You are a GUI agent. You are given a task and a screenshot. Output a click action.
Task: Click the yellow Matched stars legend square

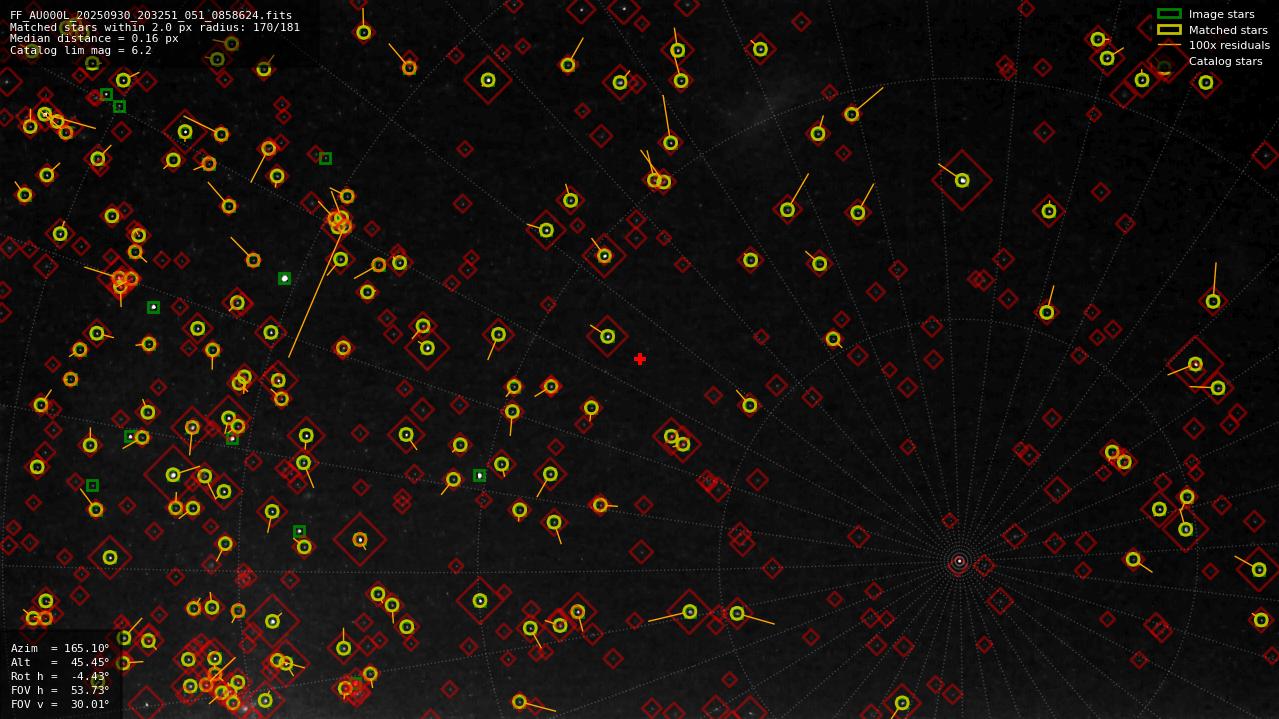(1169, 30)
